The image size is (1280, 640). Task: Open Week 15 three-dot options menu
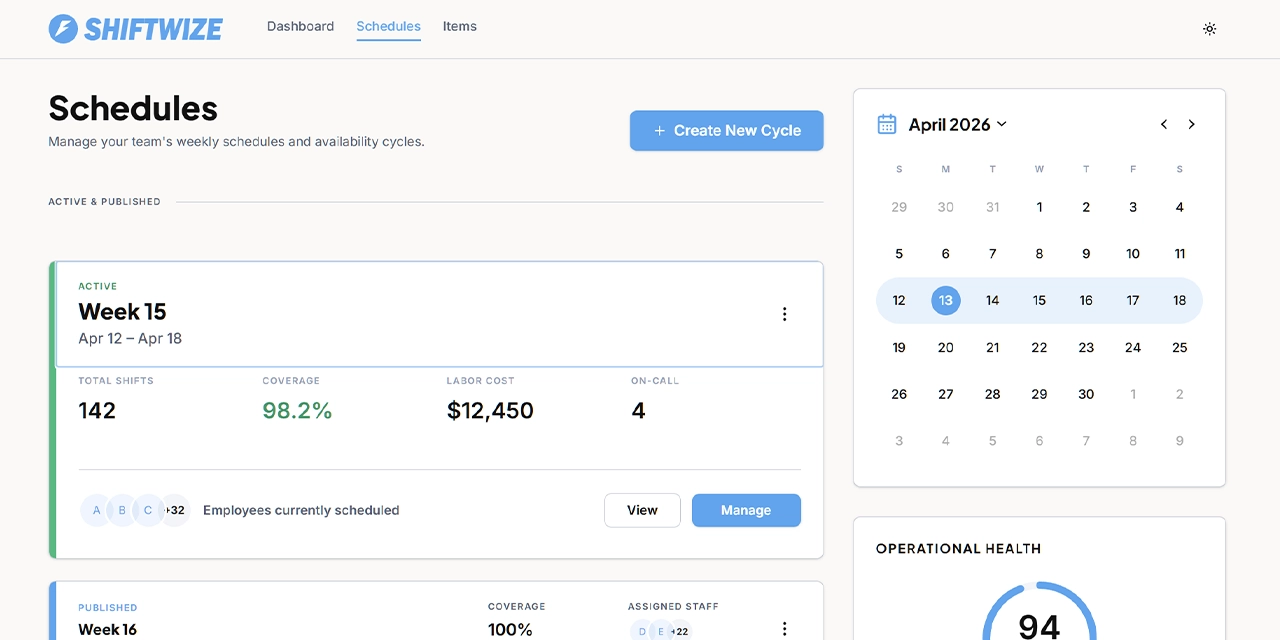coord(784,314)
